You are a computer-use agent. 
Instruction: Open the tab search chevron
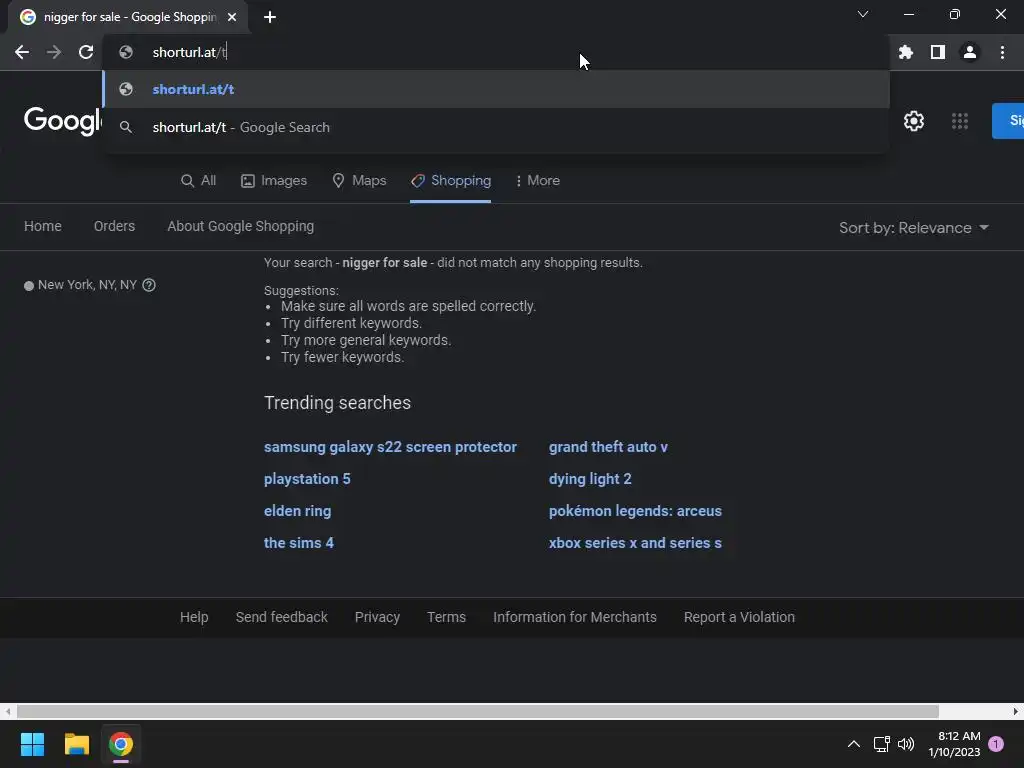click(x=863, y=14)
